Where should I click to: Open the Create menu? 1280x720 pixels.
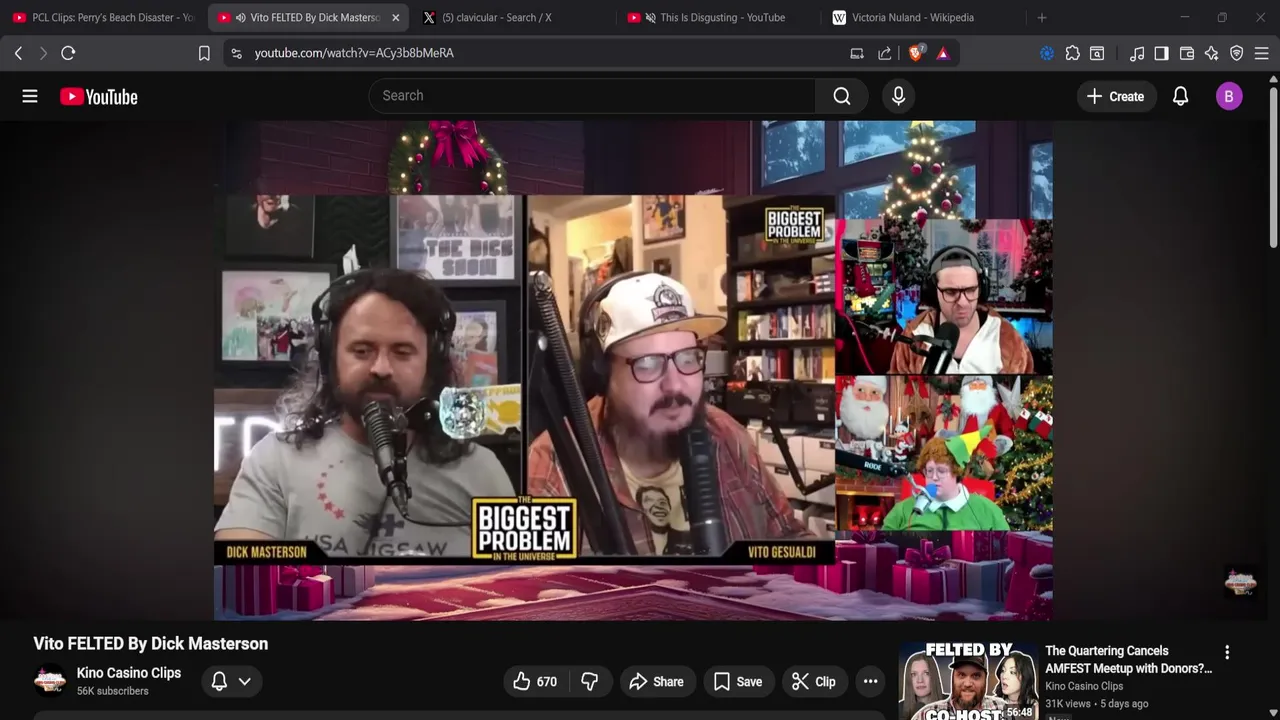click(x=1115, y=96)
